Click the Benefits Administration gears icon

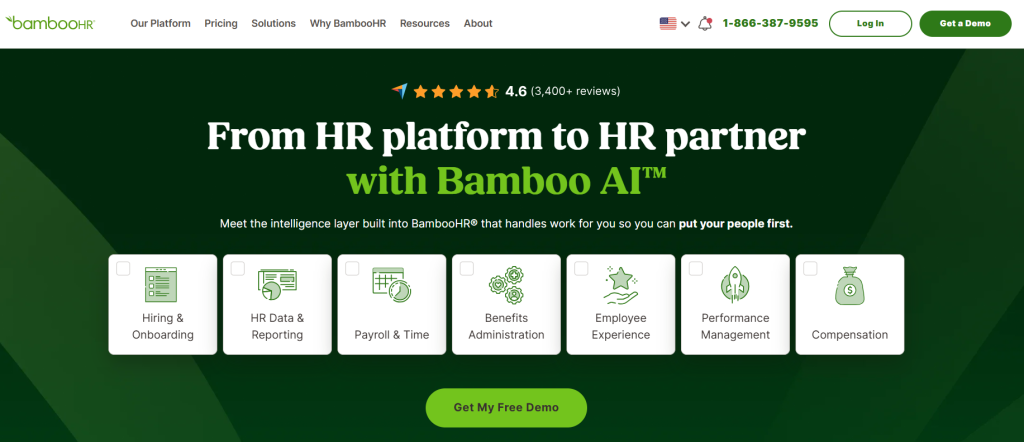(506, 285)
